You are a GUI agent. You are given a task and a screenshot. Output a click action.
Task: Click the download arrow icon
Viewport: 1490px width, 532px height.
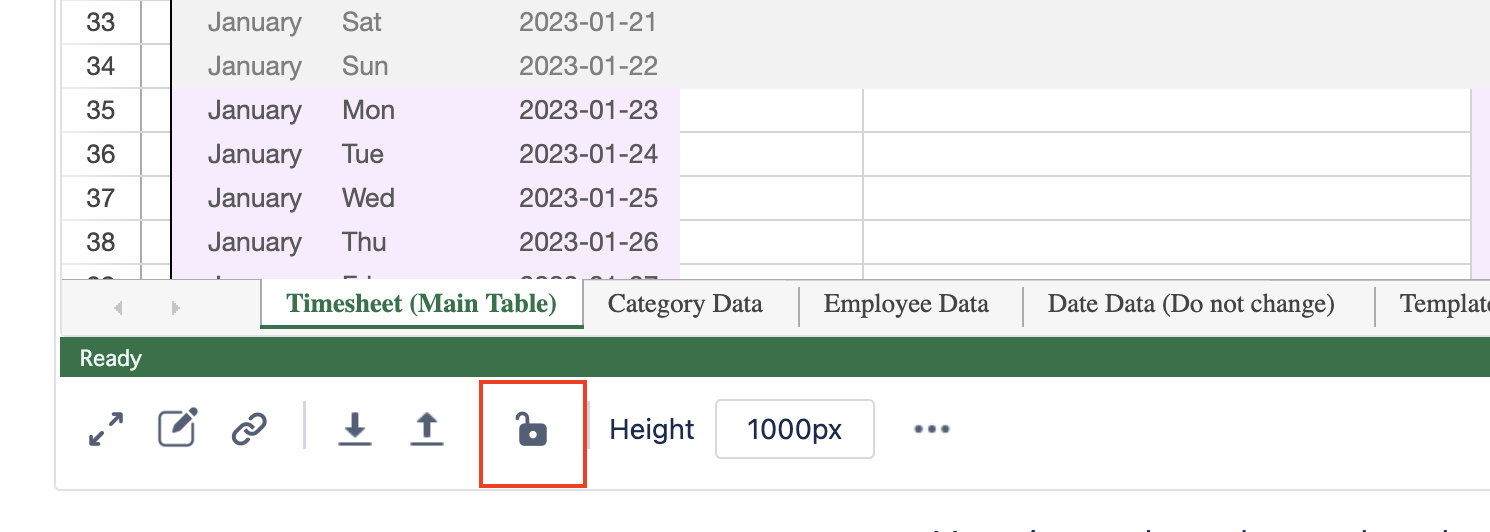click(354, 430)
